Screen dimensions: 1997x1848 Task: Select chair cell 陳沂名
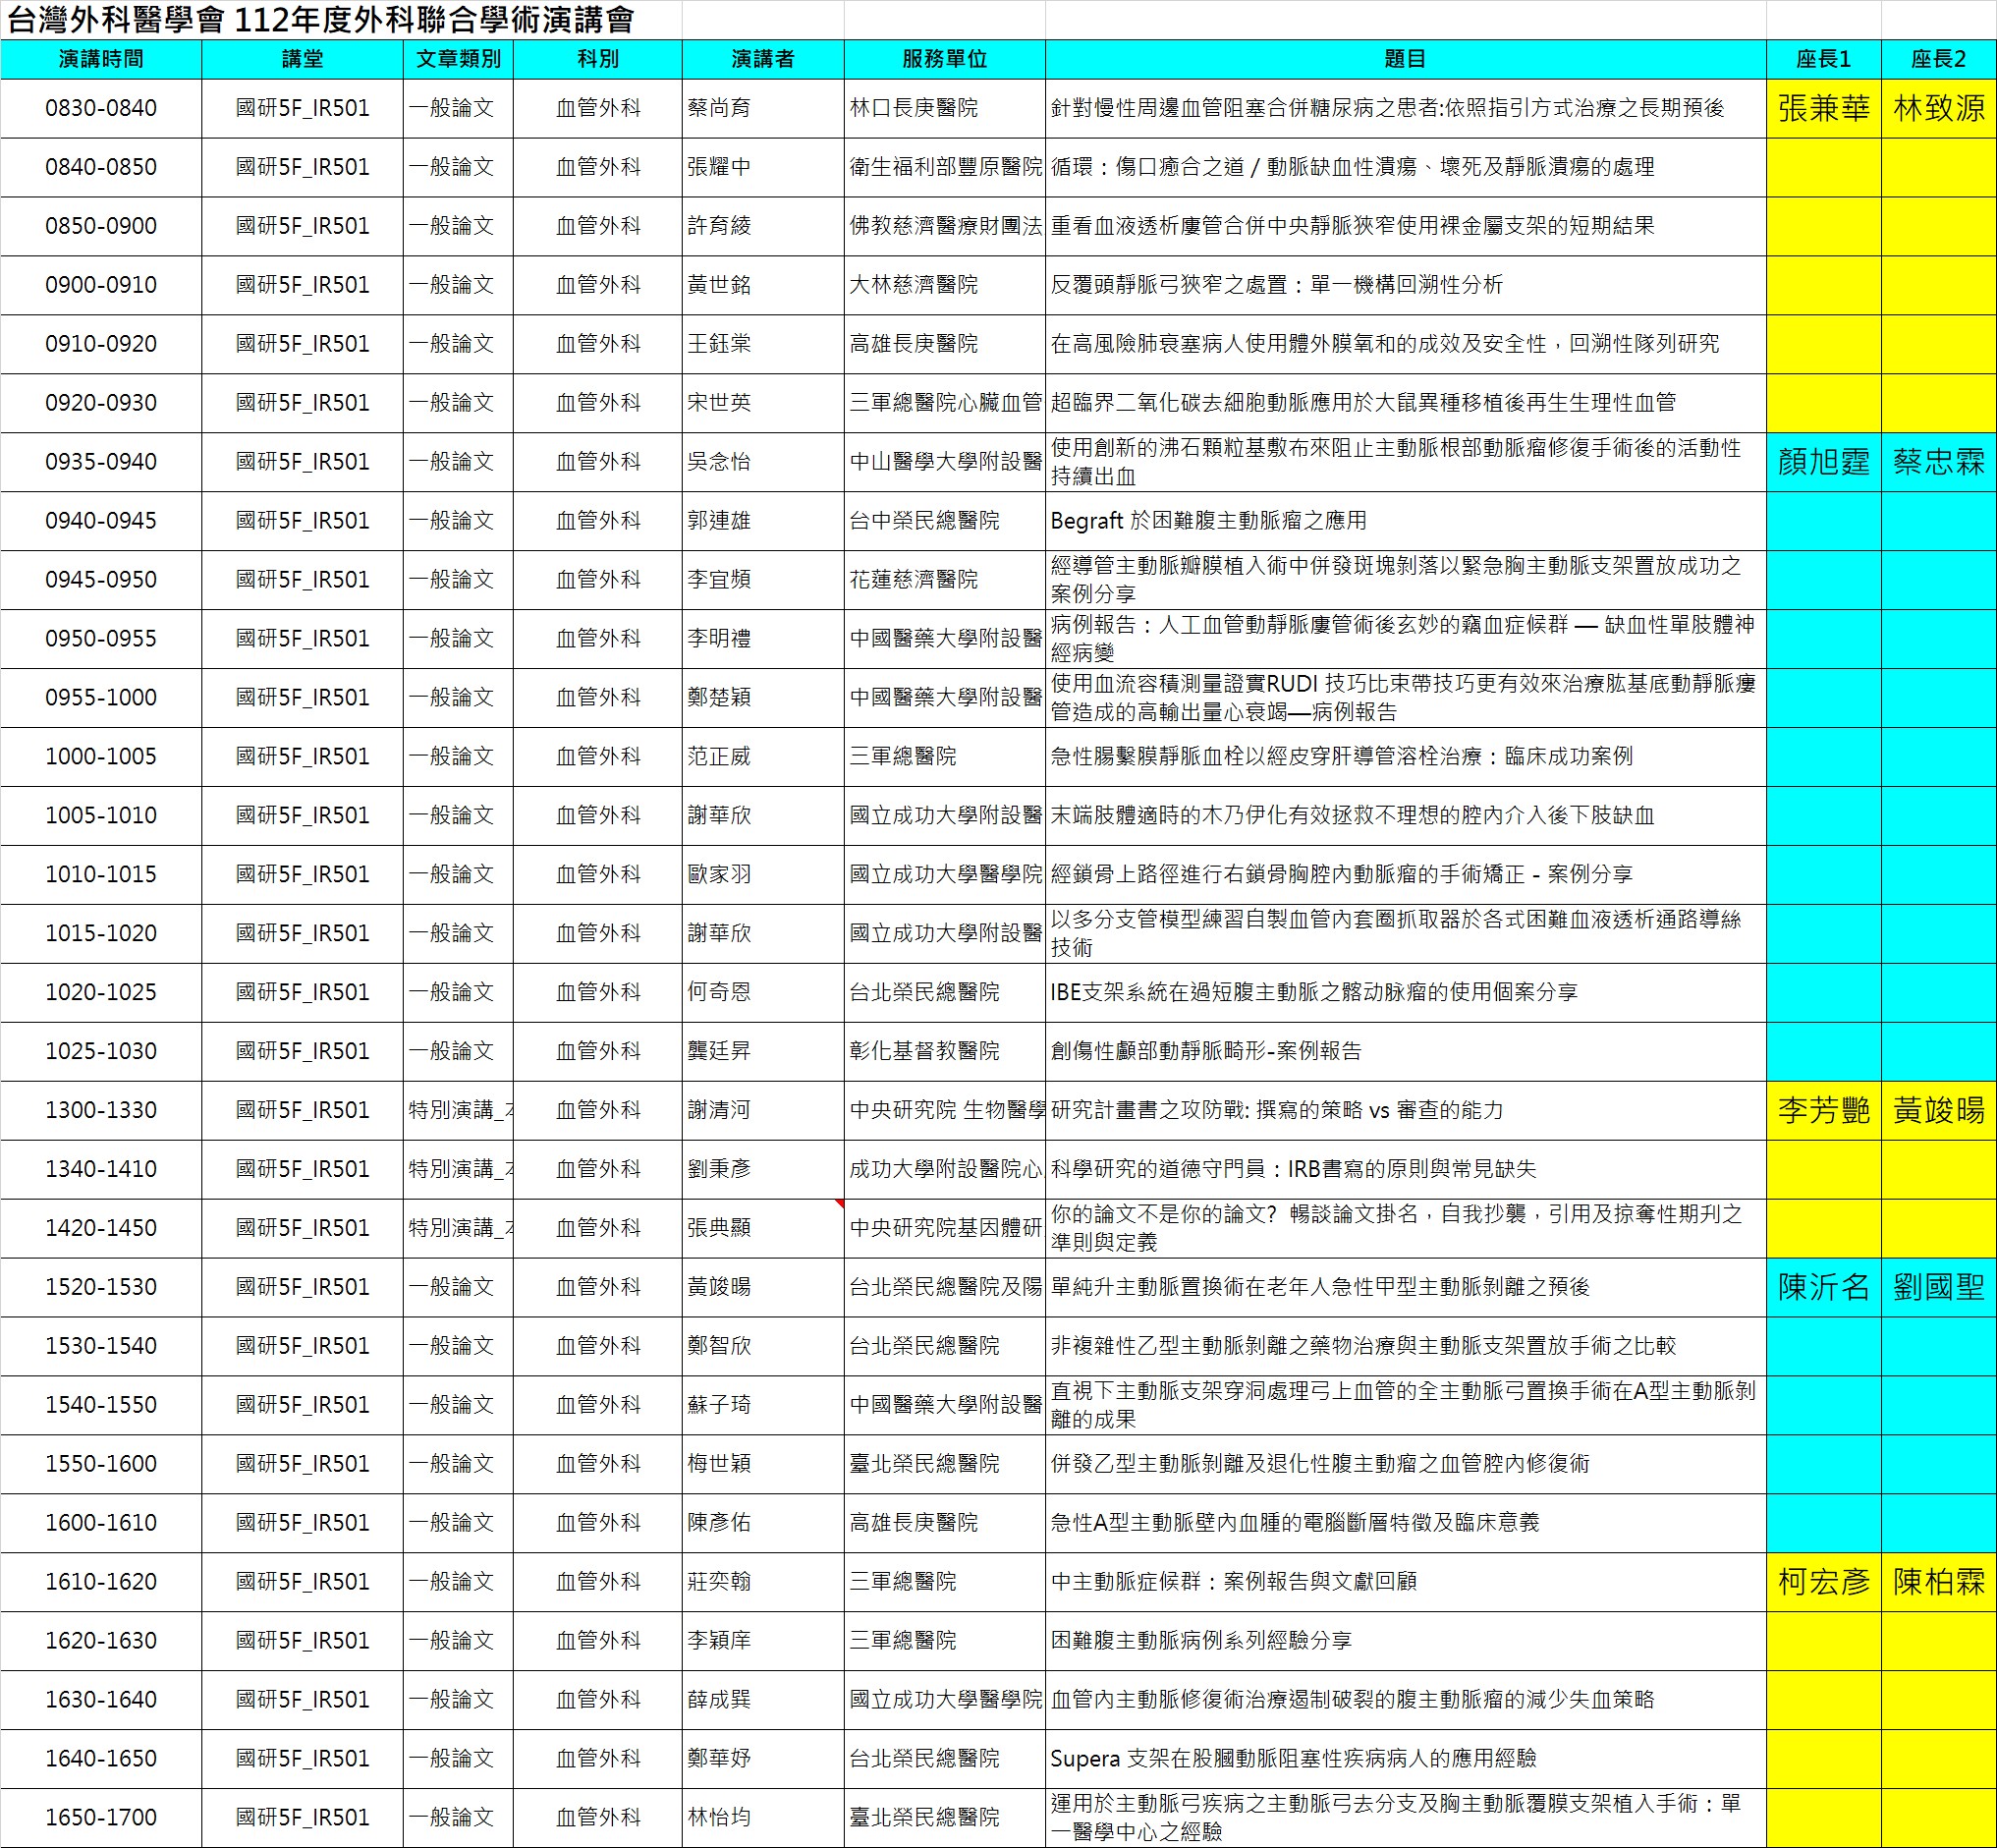point(1824,1287)
